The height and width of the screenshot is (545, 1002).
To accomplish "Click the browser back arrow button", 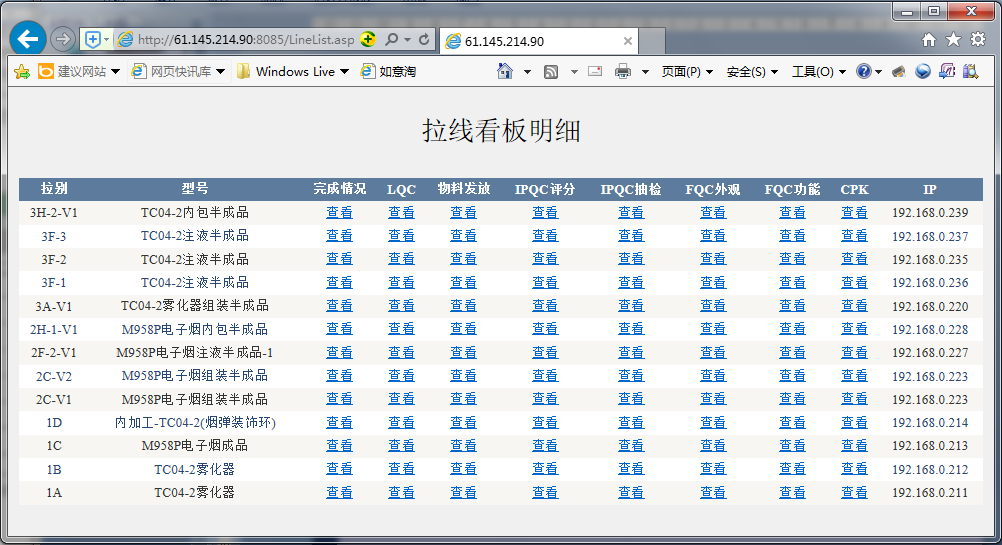I will click(x=28, y=39).
